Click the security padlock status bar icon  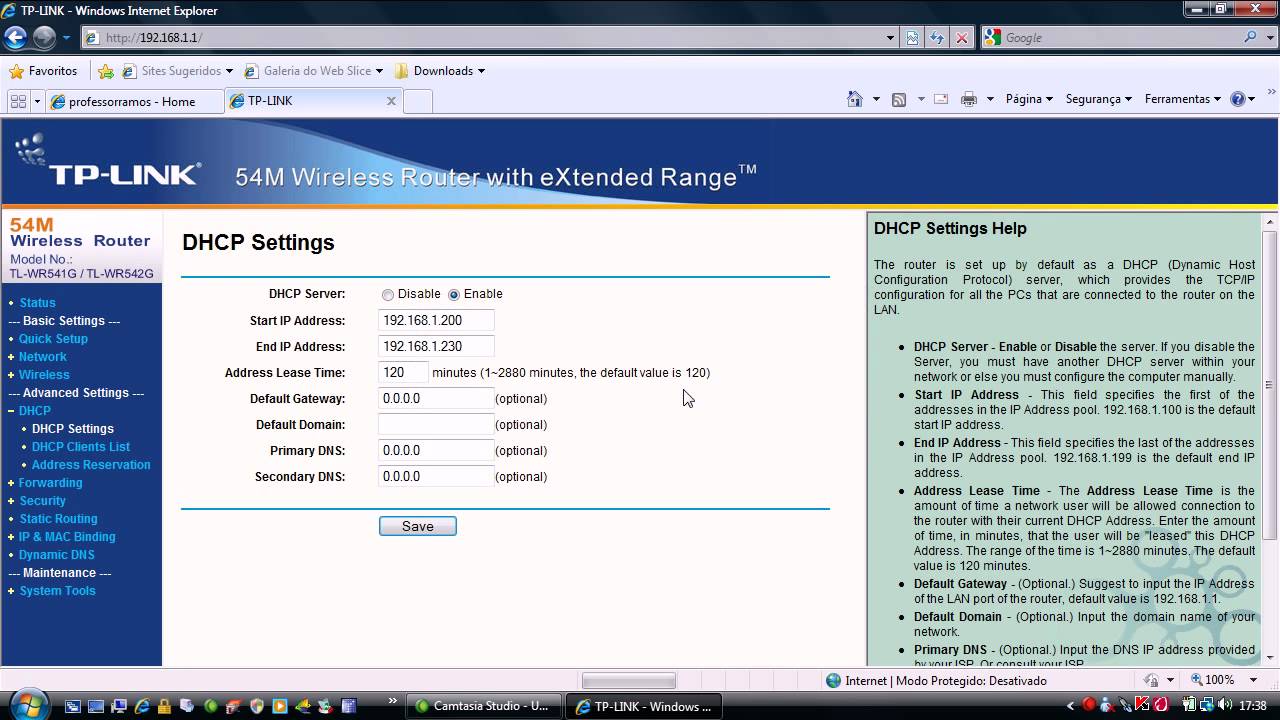(1152, 680)
